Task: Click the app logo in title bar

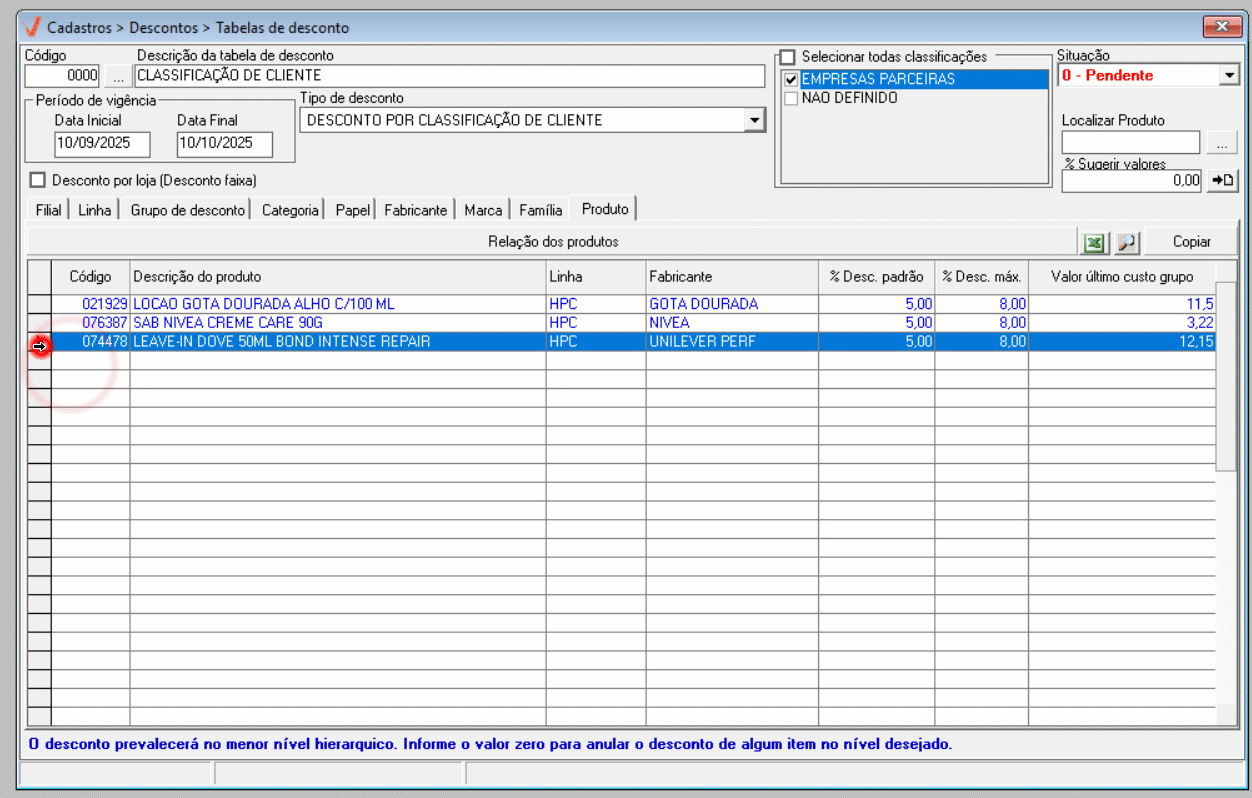Action: (x=31, y=27)
